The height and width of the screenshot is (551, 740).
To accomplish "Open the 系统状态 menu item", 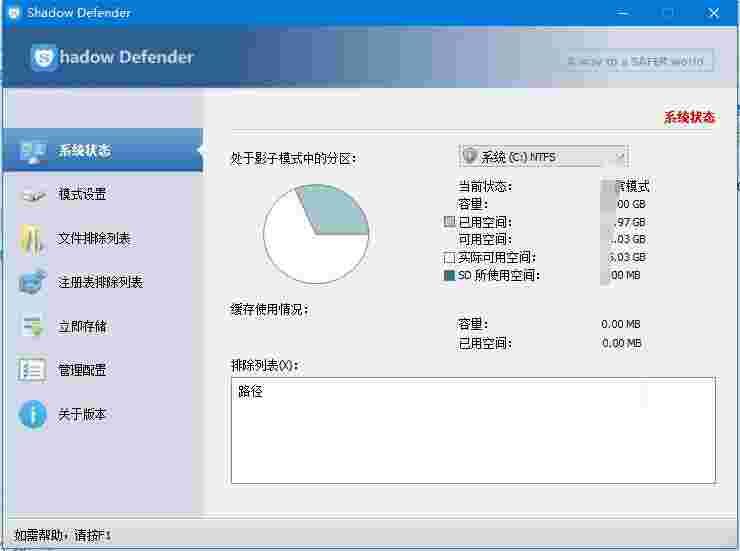I will tap(103, 151).
